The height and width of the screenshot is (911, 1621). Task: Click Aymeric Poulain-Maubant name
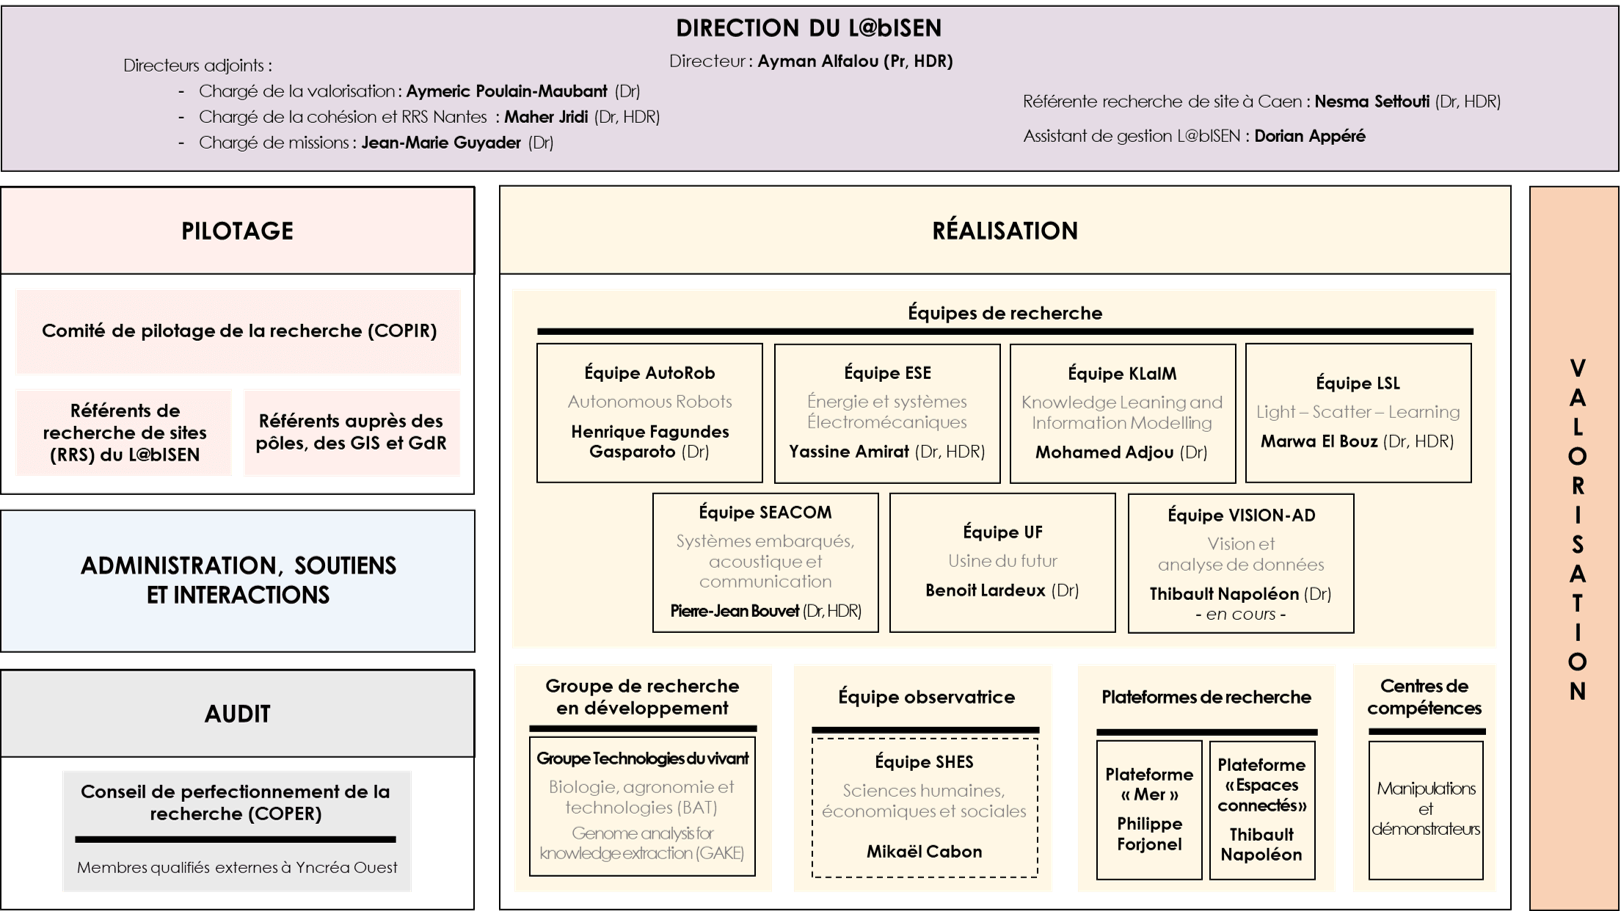[506, 91]
